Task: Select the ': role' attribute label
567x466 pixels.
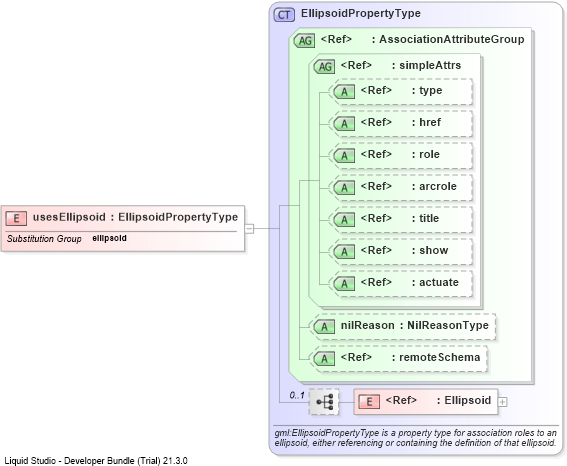Action: [426, 154]
